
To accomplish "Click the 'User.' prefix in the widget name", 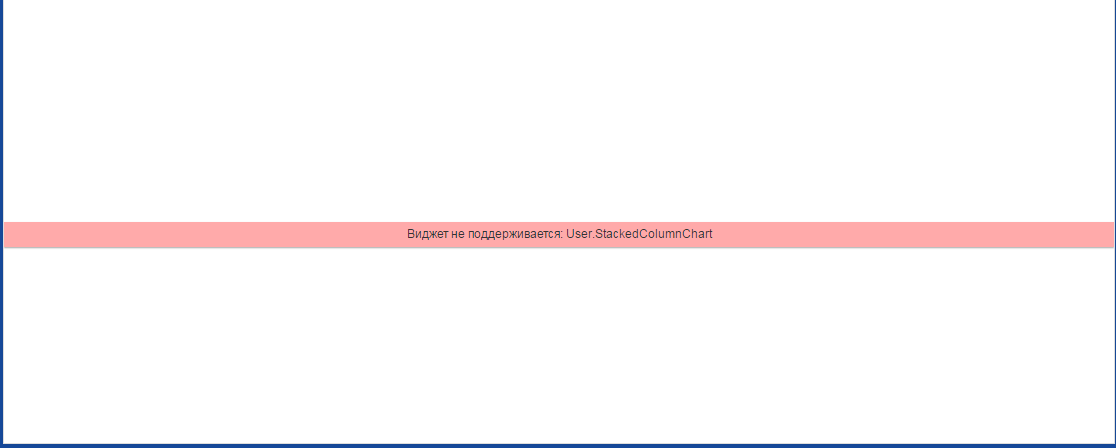I will click(580, 234).
